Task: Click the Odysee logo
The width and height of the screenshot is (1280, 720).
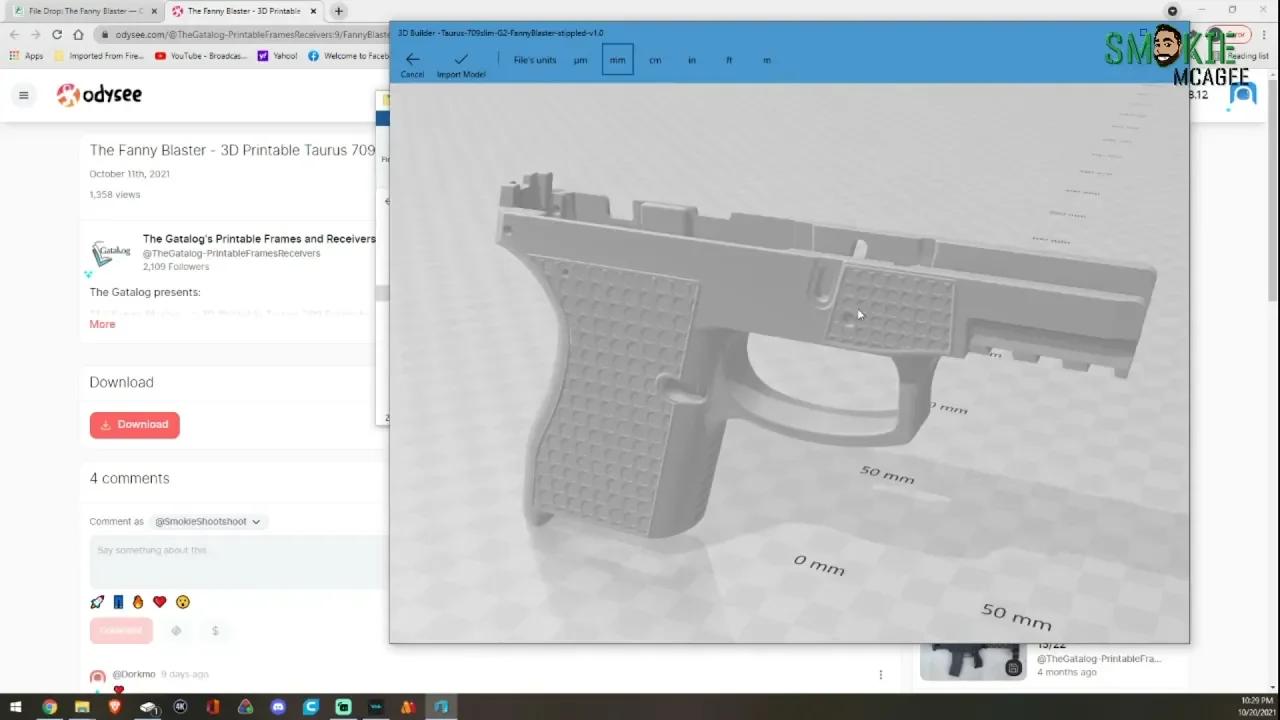Action: click(98, 95)
